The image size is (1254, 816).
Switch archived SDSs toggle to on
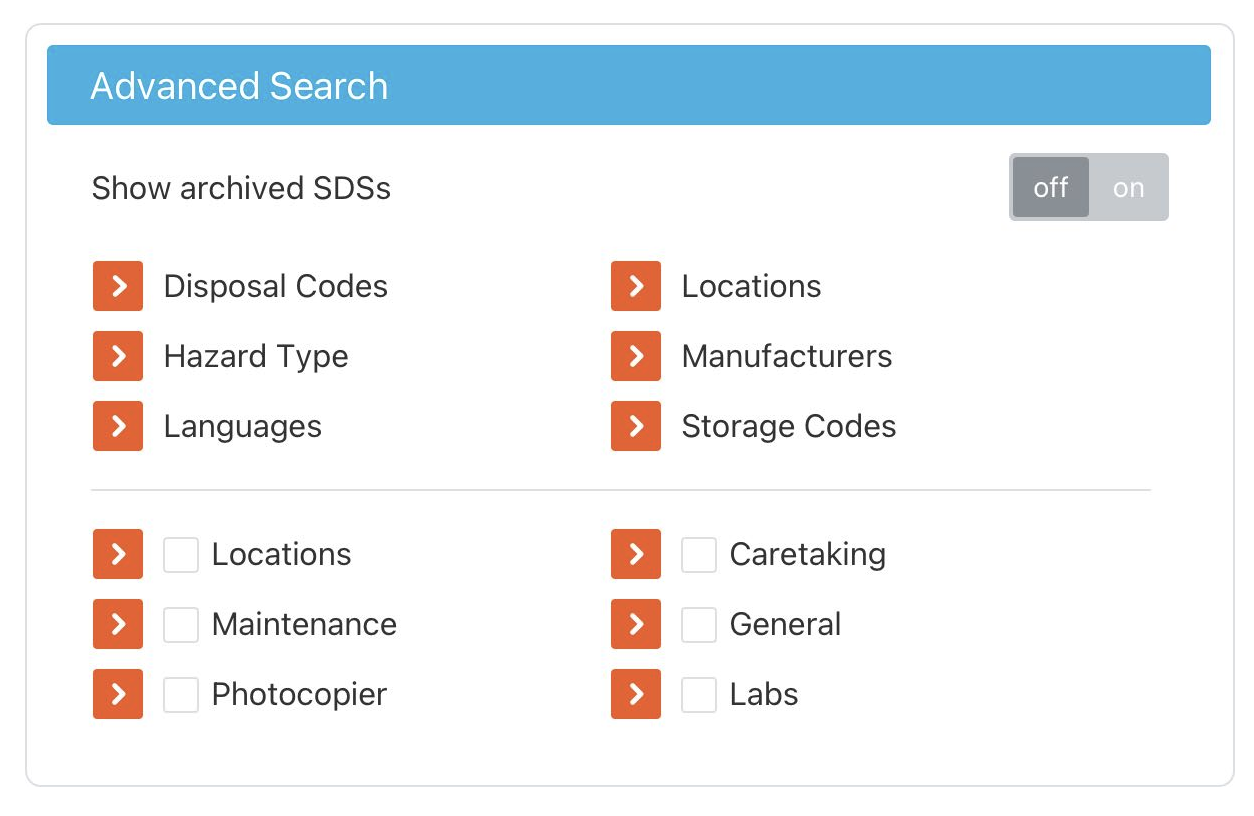click(1128, 187)
